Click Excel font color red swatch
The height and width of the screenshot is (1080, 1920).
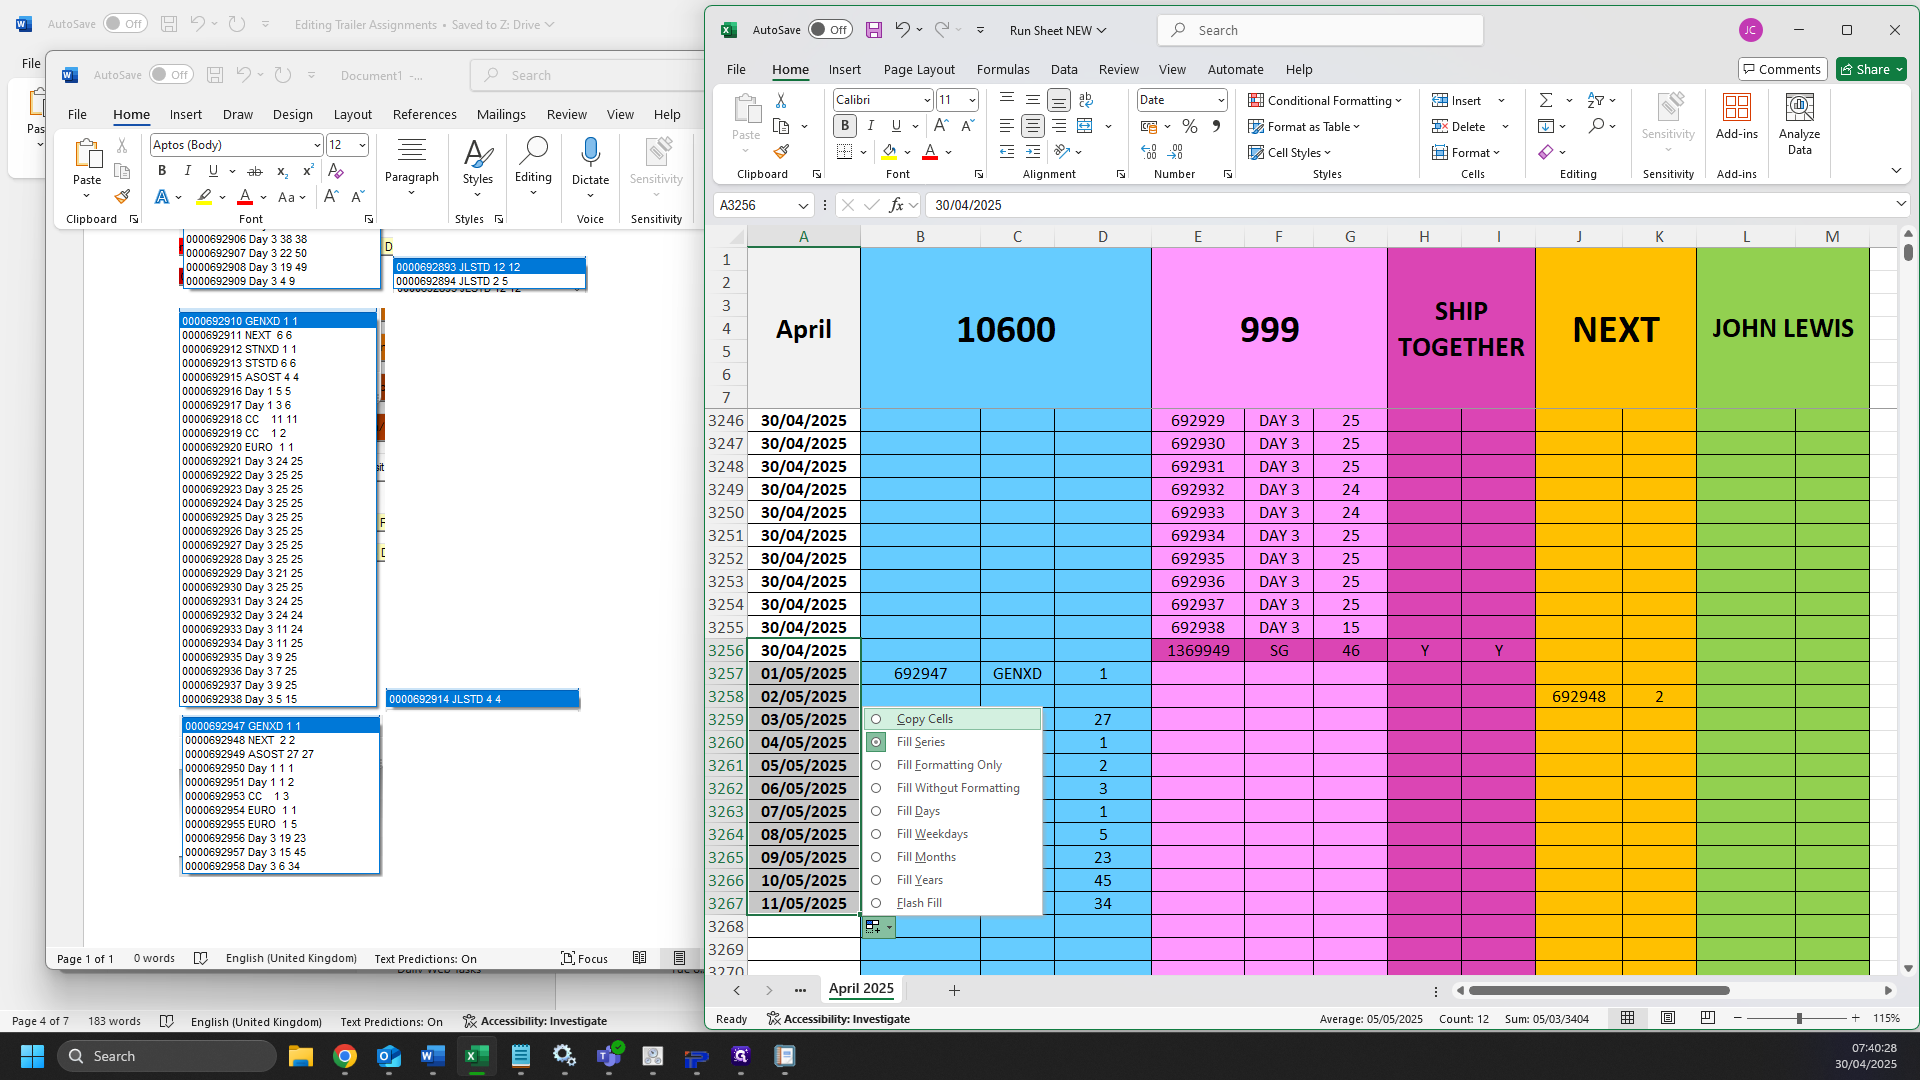(x=930, y=152)
